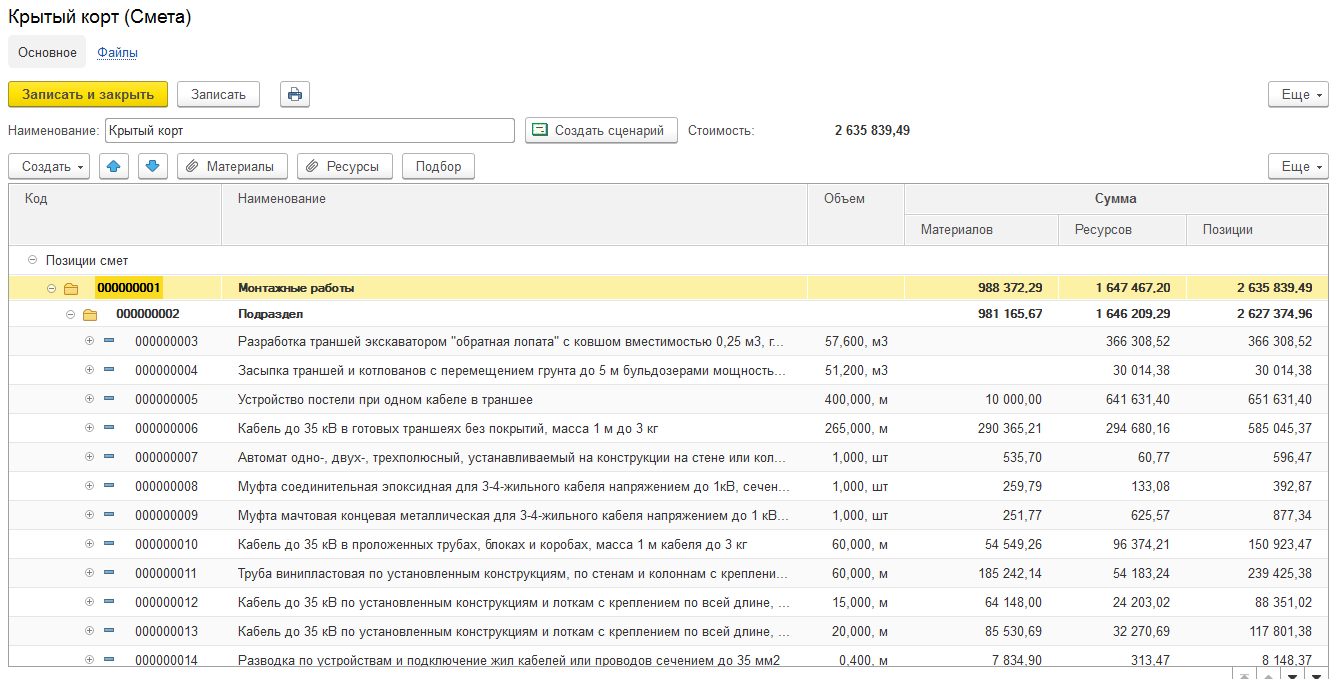1337x679 pixels.
Task: Click the Код column header
Action: [115, 214]
